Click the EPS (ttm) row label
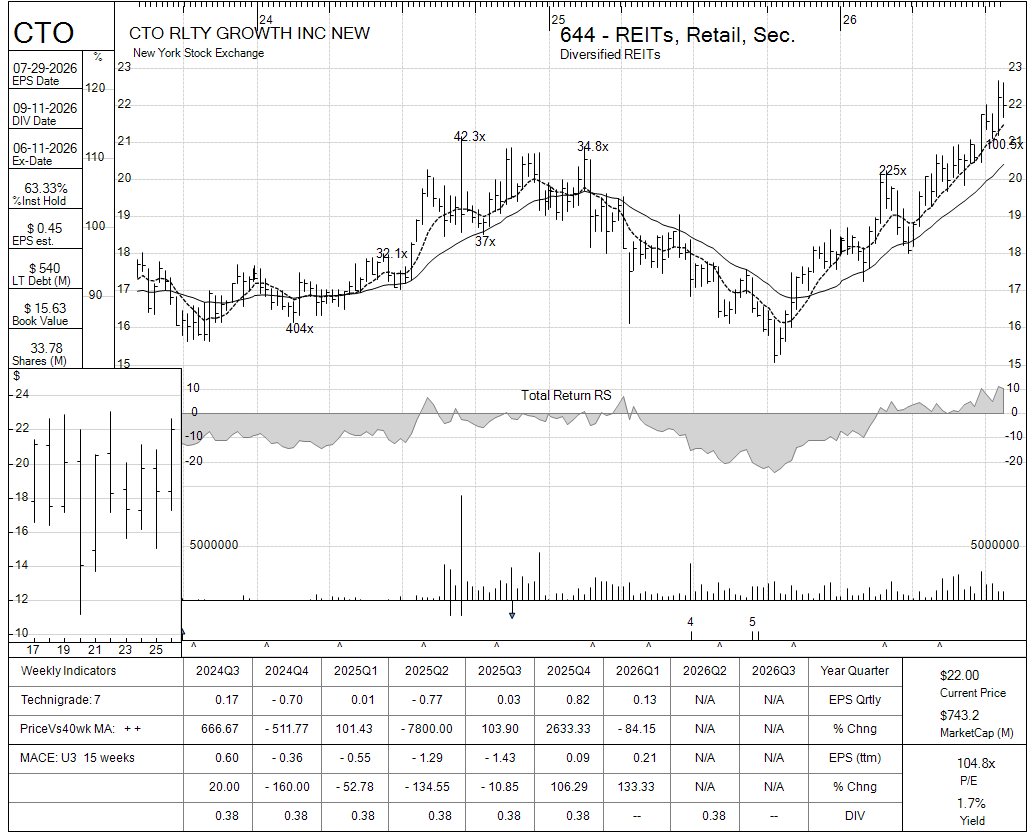 tap(854, 758)
